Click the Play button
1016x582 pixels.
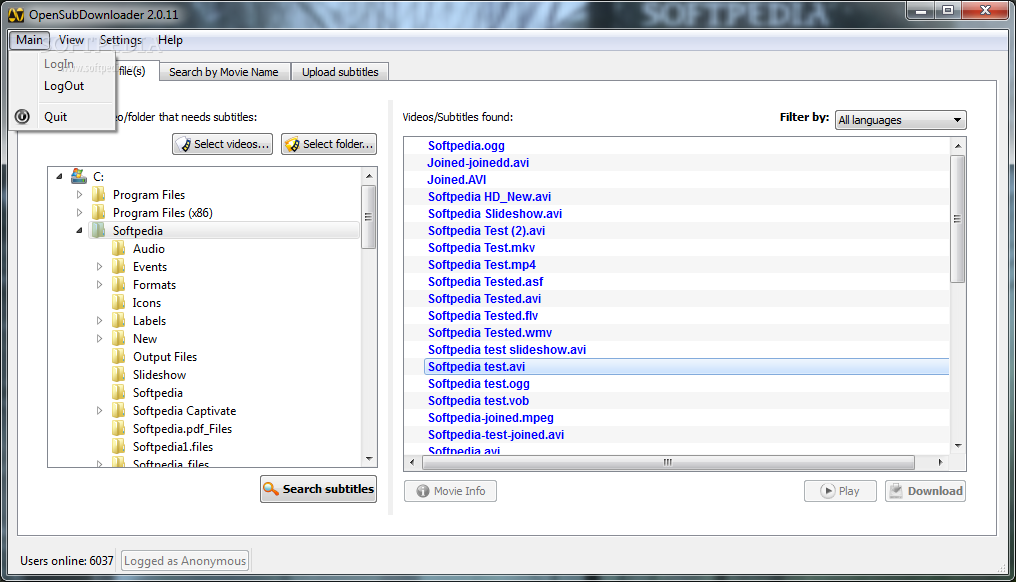tap(840, 491)
